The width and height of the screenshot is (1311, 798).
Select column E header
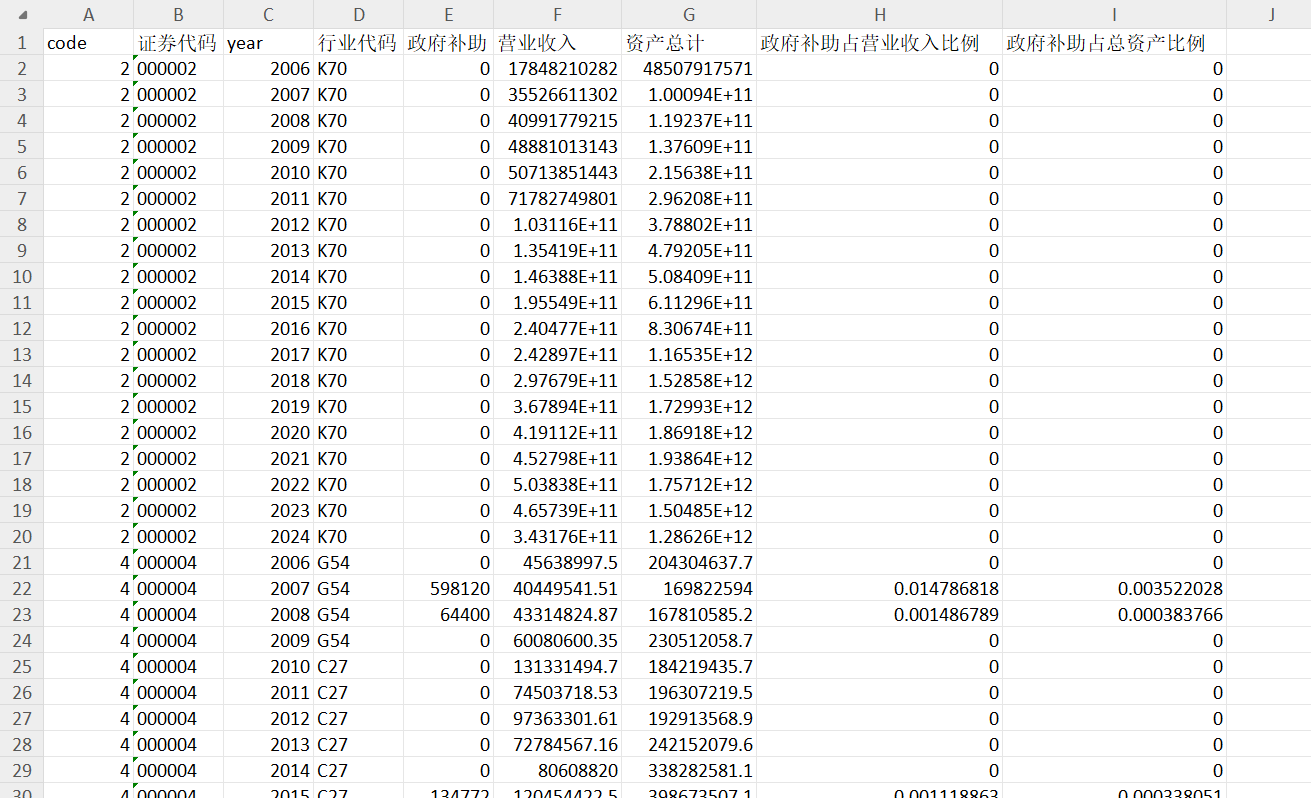coord(449,15)
